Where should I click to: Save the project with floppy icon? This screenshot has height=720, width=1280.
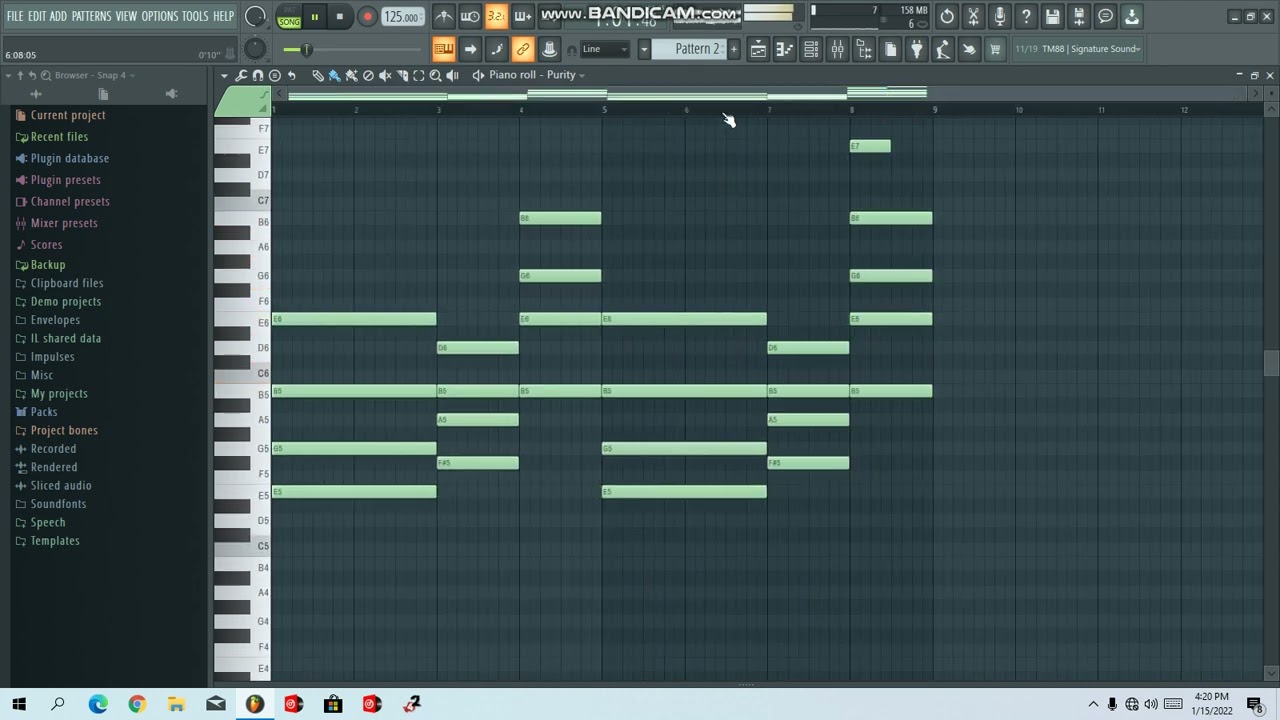click(x=1052, y=16)
